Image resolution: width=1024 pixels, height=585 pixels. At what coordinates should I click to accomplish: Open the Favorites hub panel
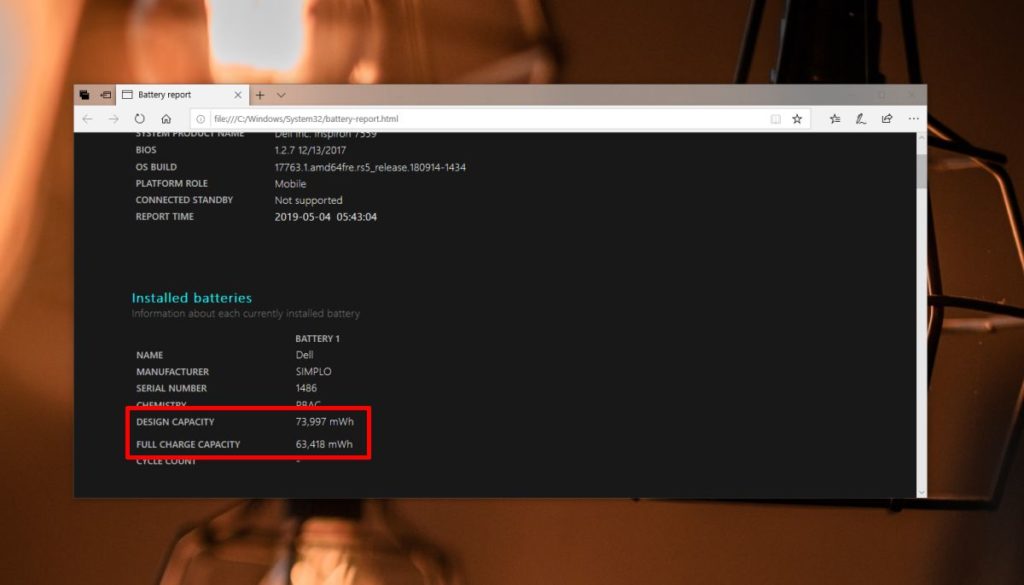(834, 118)
